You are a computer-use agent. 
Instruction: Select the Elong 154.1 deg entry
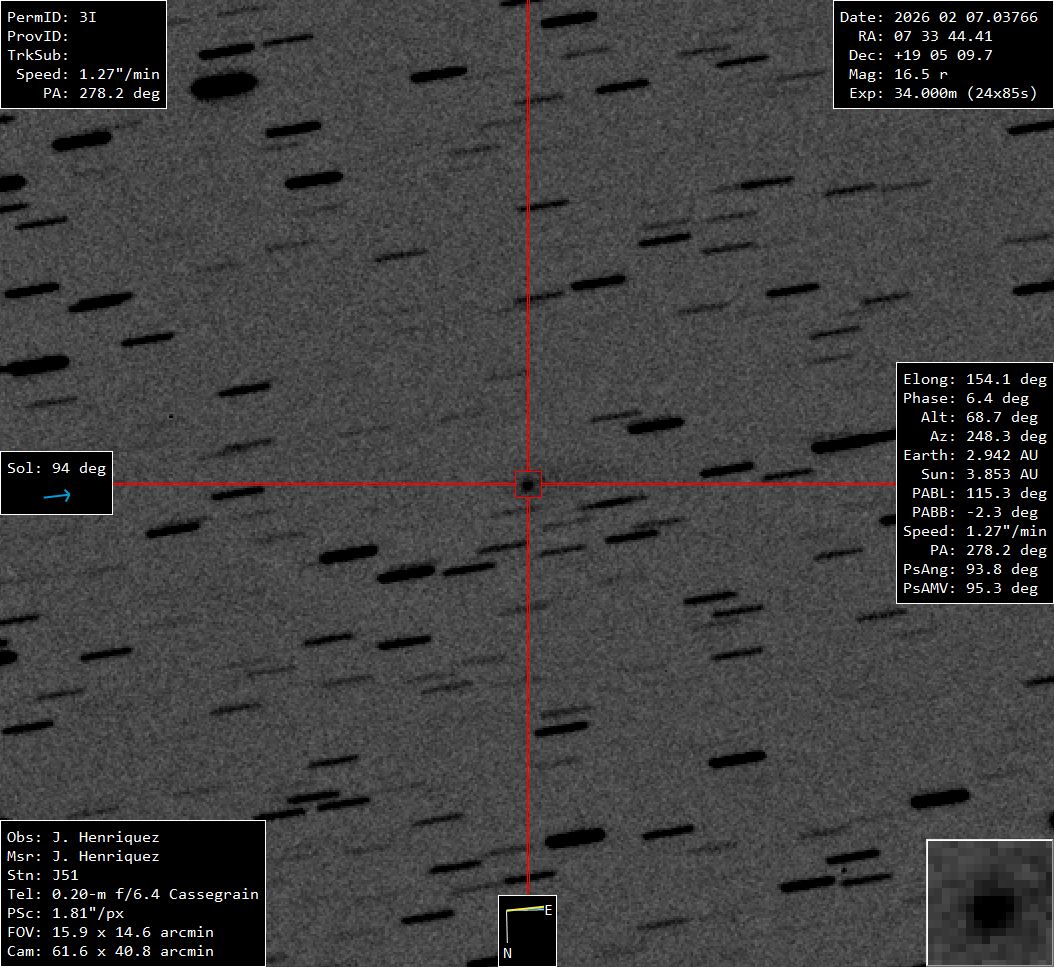point(974,379)
